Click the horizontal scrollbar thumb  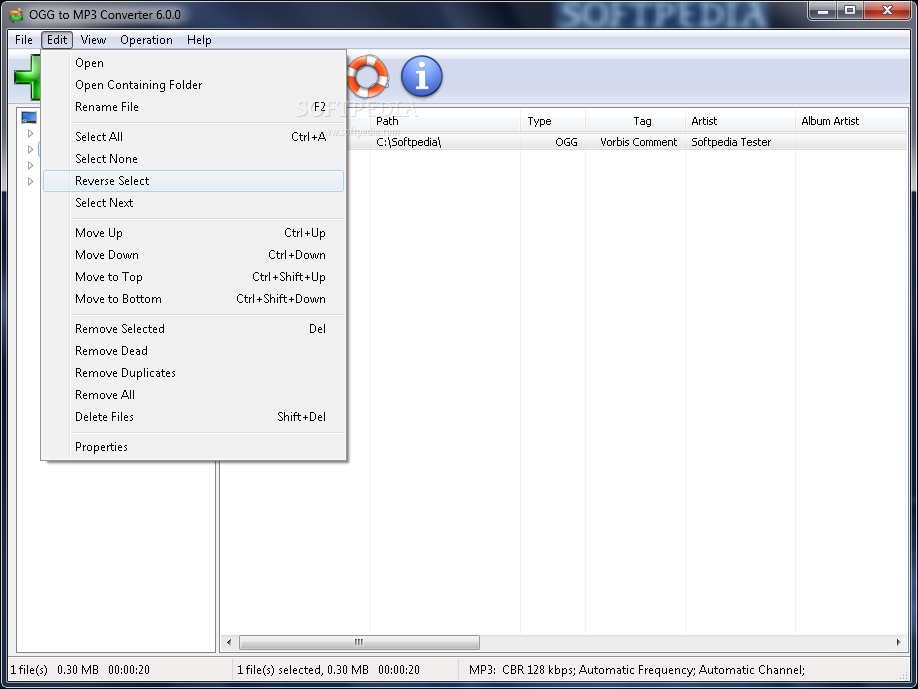[359, 642]
